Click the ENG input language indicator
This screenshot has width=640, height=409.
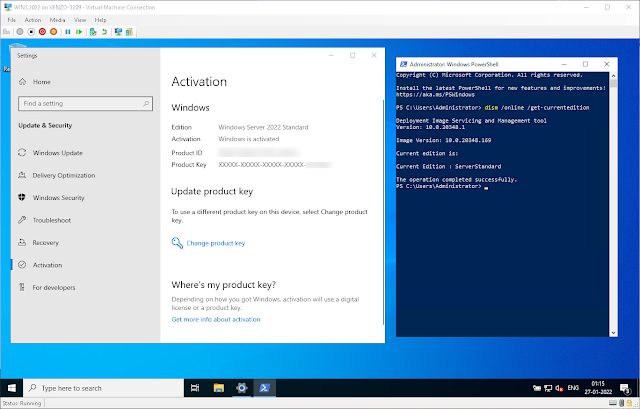[x=573, y=388]
